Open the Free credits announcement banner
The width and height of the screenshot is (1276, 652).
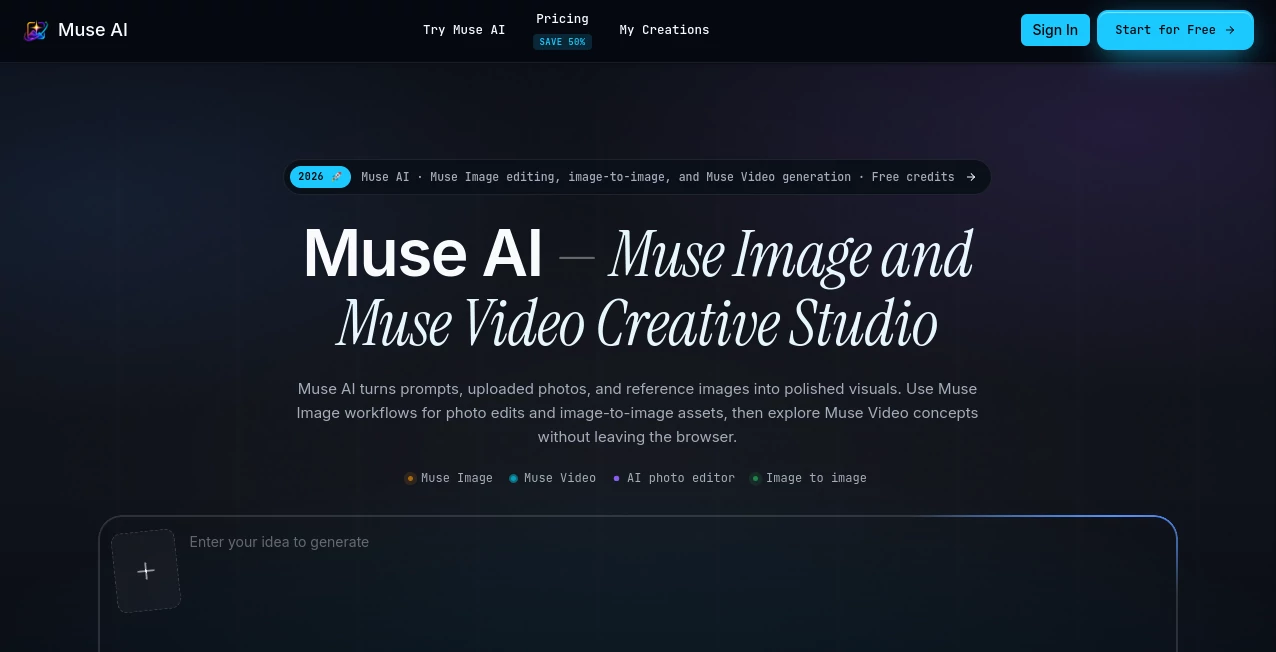pos(638,177)
